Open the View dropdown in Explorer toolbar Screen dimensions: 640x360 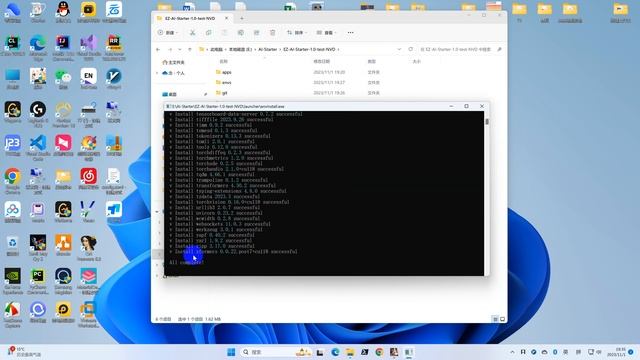coord(326,33)
